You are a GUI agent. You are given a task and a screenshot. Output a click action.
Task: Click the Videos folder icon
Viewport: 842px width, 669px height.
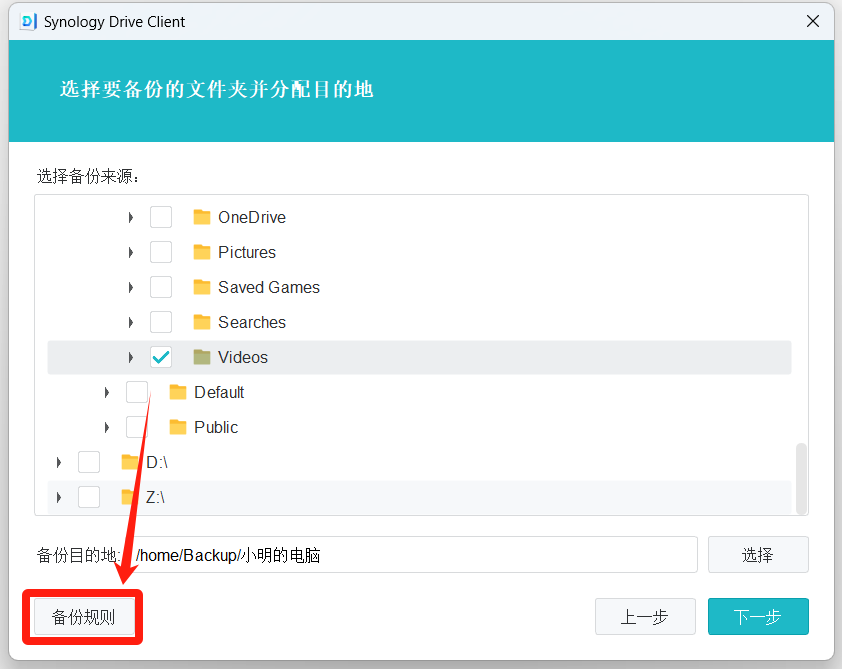202,357
